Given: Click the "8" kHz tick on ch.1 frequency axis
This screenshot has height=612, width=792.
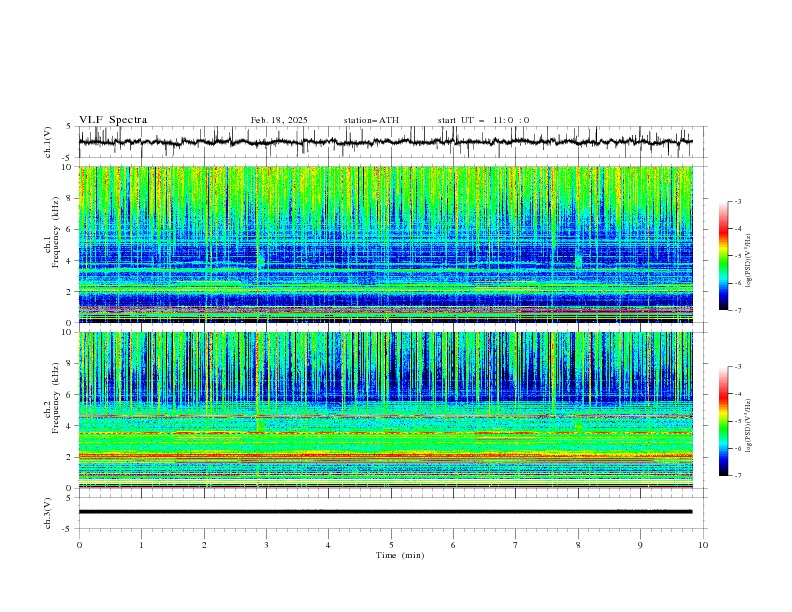Looking at the screenshot, I should (x=71, y=198).
